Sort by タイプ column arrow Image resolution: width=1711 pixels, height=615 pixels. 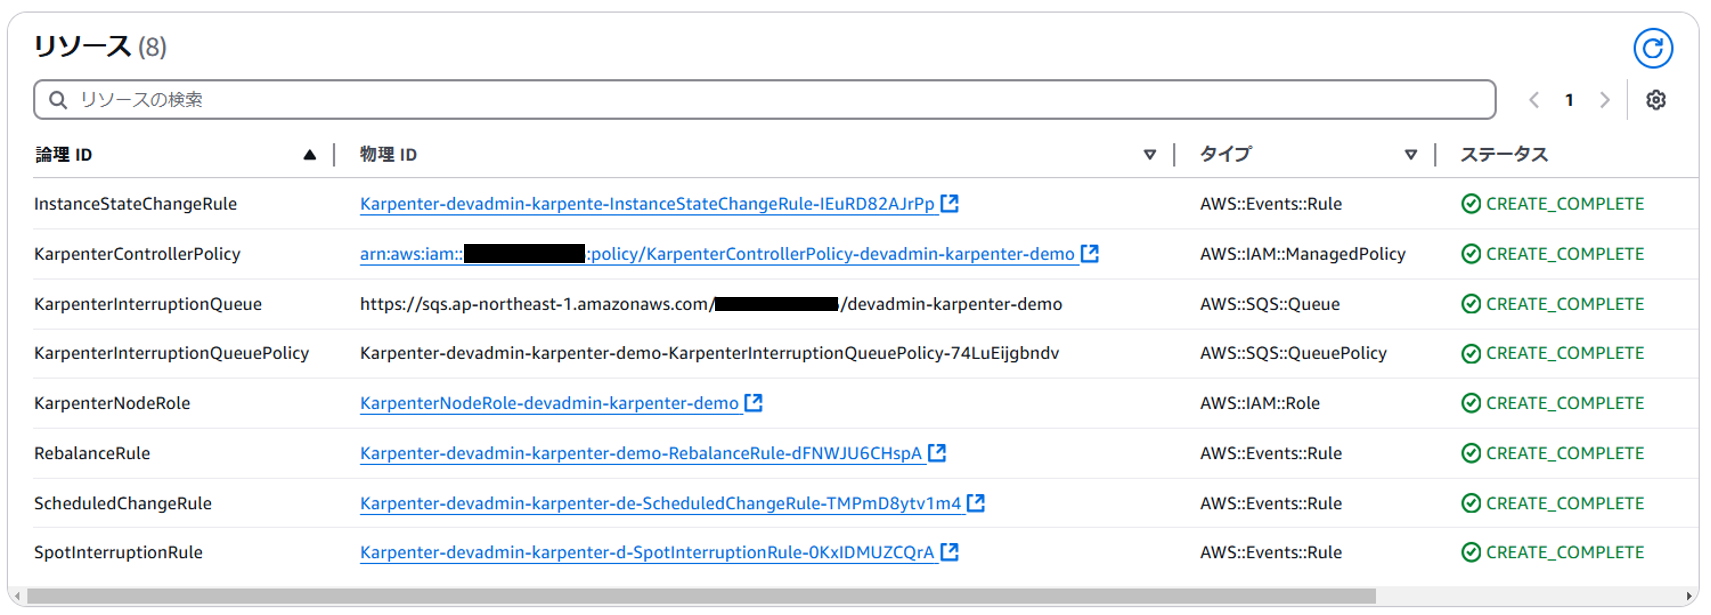1411,154
